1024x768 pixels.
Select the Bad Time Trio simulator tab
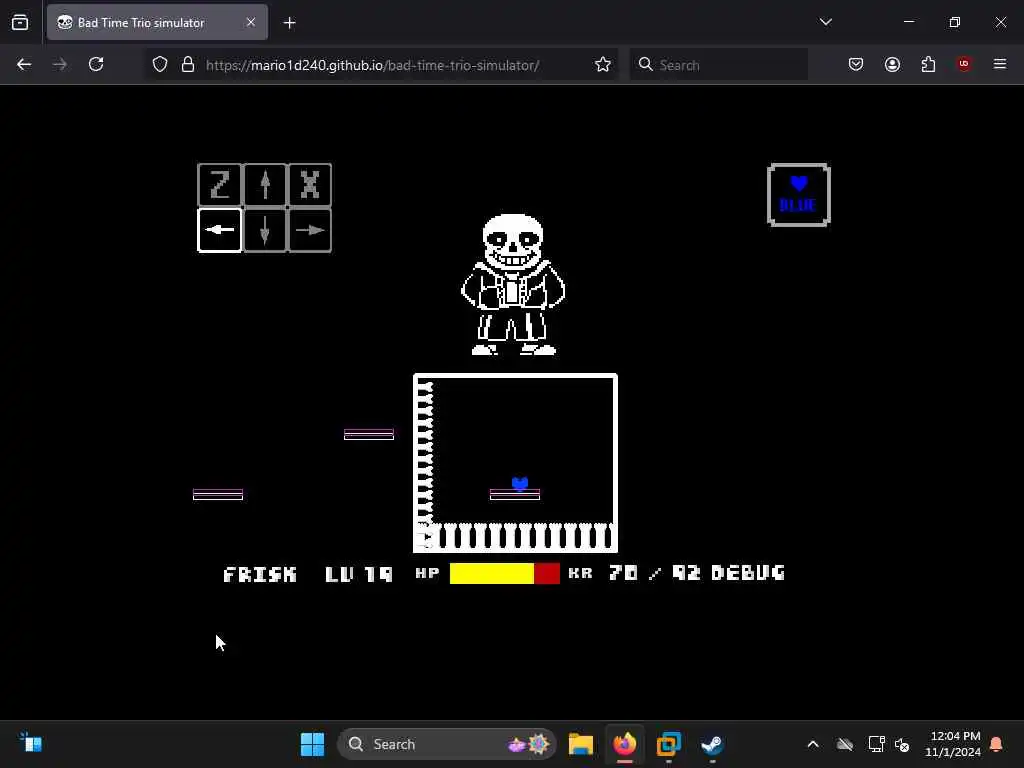pos(157,22)
